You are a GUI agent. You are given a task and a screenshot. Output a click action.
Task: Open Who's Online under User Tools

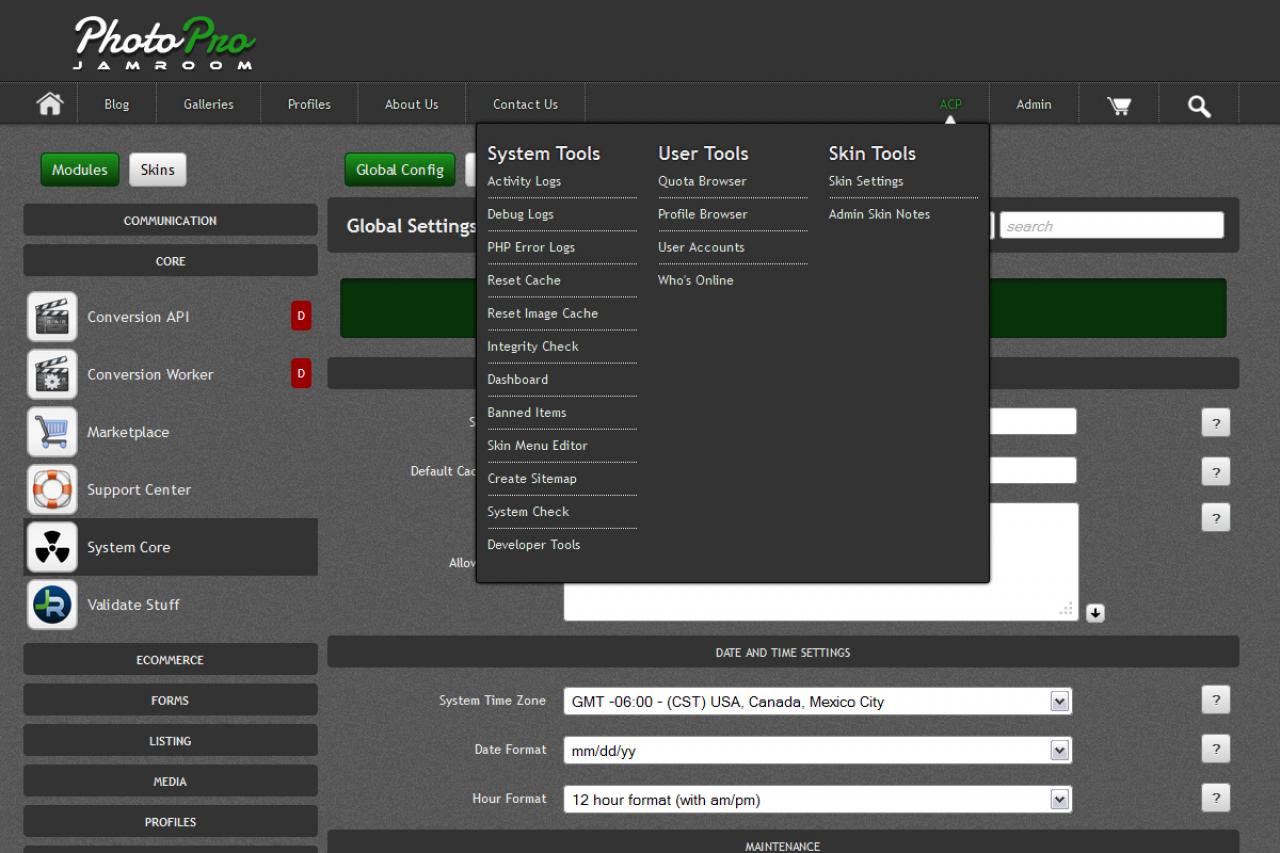point(695,280)
